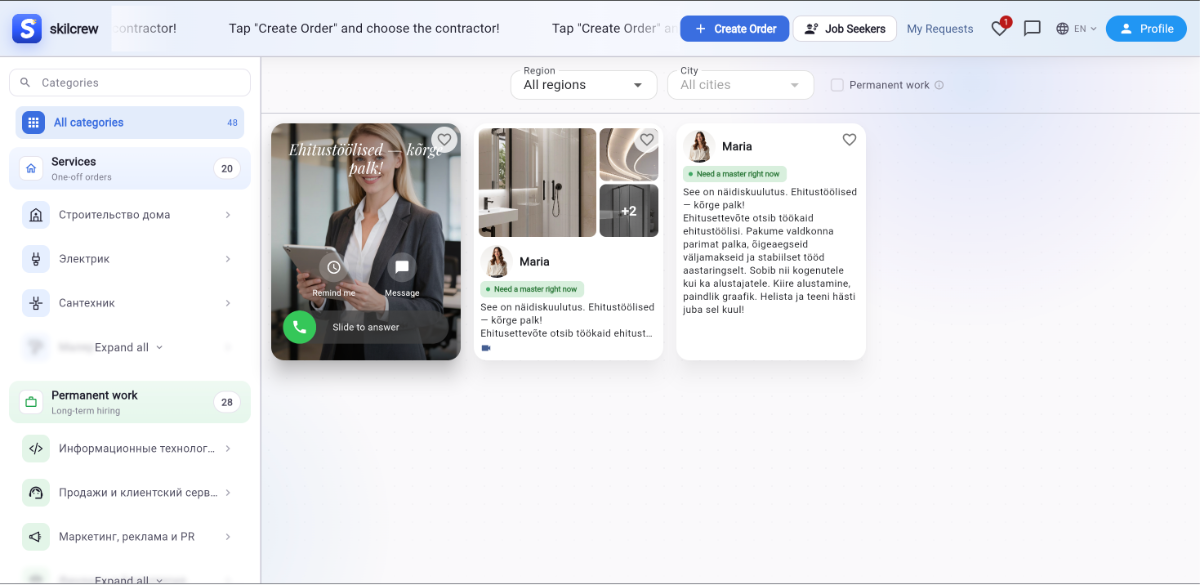The height and width of the screenshot is (585, 1200).
Task: Favorite Maria's photo gallery card
Action: [x=646, y=140]
